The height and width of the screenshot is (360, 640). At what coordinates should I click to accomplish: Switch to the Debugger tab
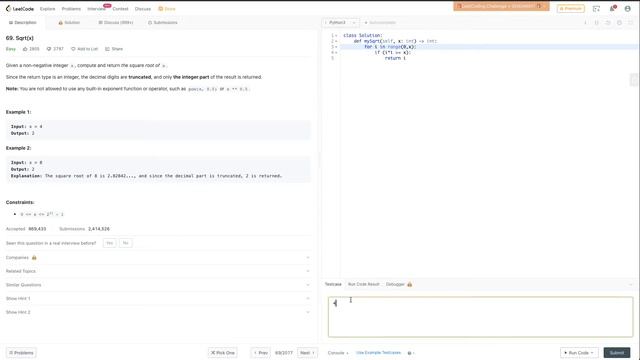(x=395, y=284)
